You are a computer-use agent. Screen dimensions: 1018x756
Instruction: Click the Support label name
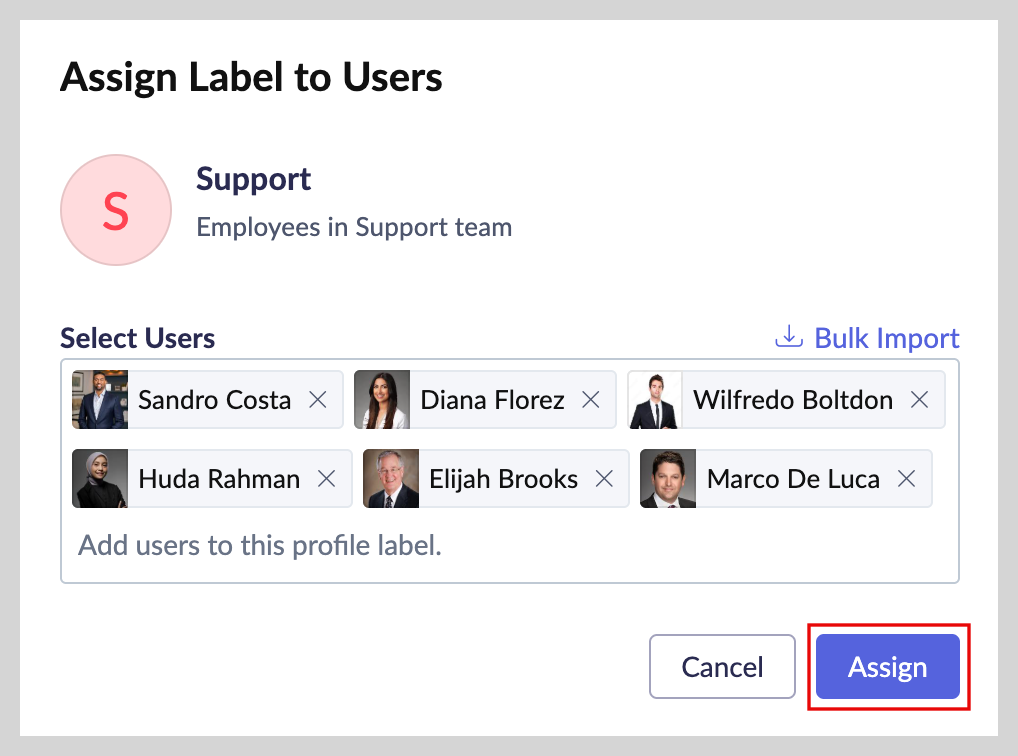coord(254,179)
